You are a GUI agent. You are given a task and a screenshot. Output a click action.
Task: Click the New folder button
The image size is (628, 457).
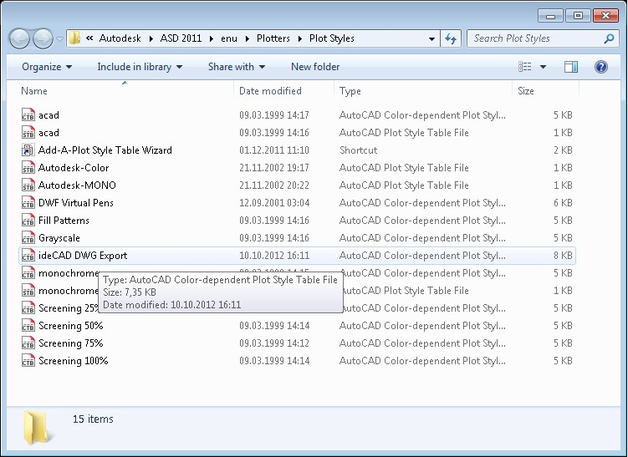click(315, 67)
